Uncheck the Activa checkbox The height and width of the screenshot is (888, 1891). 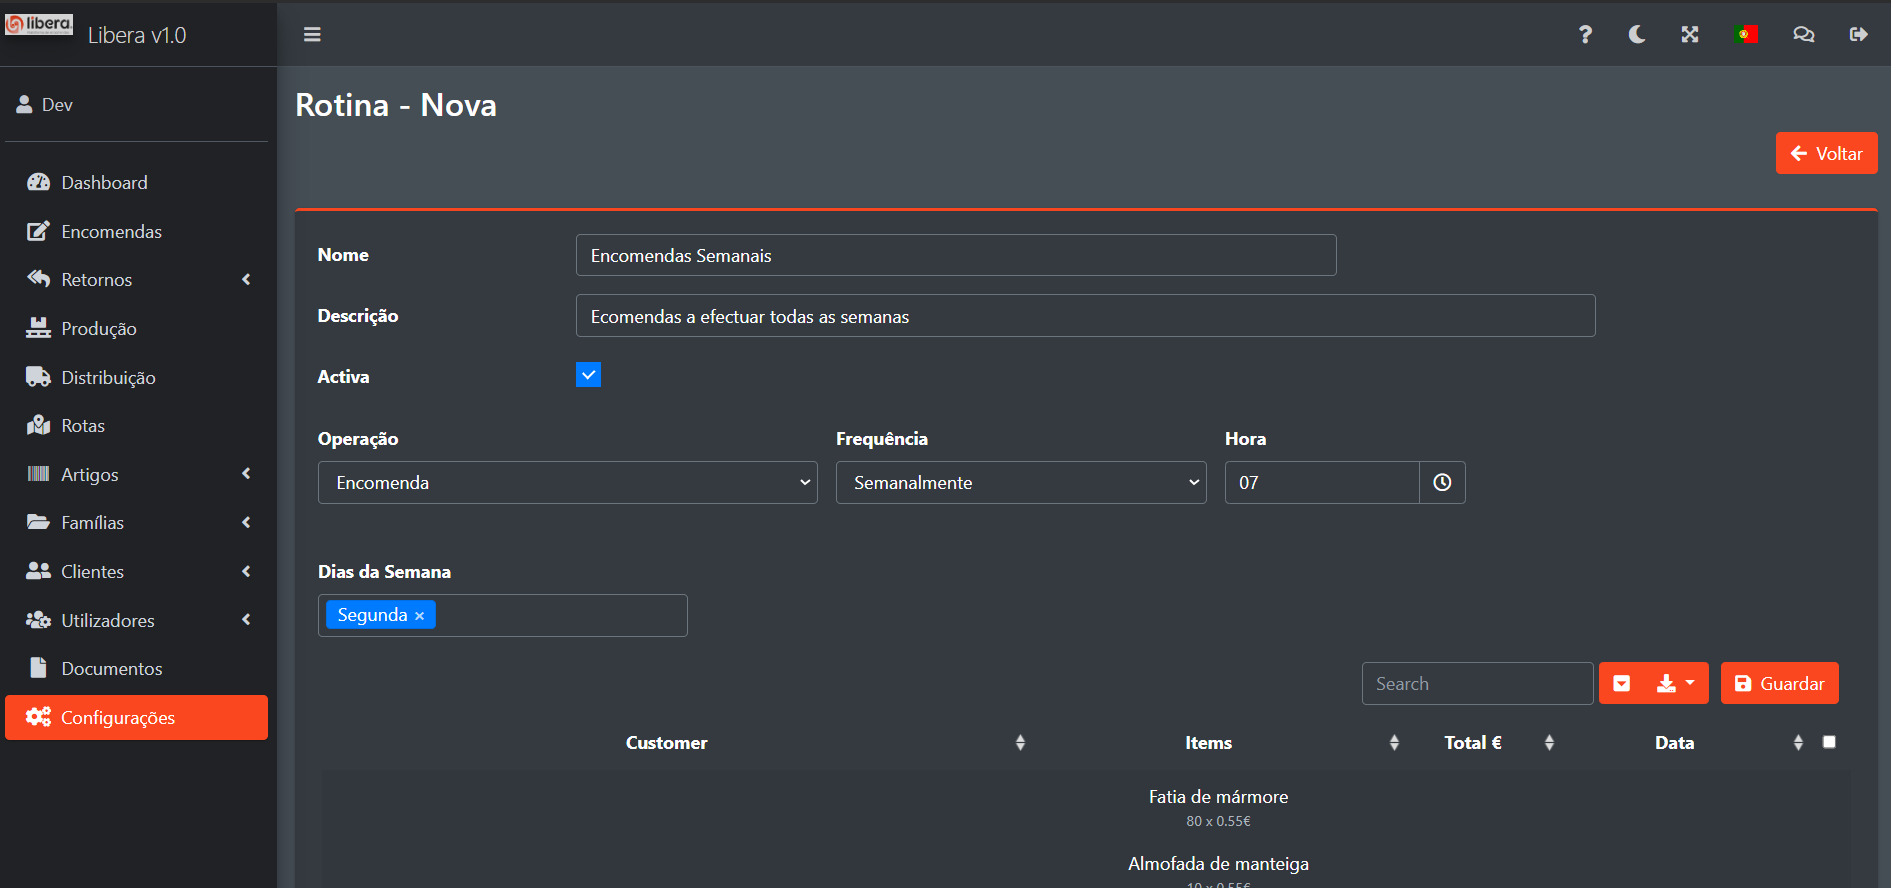[x=588, y=375]
